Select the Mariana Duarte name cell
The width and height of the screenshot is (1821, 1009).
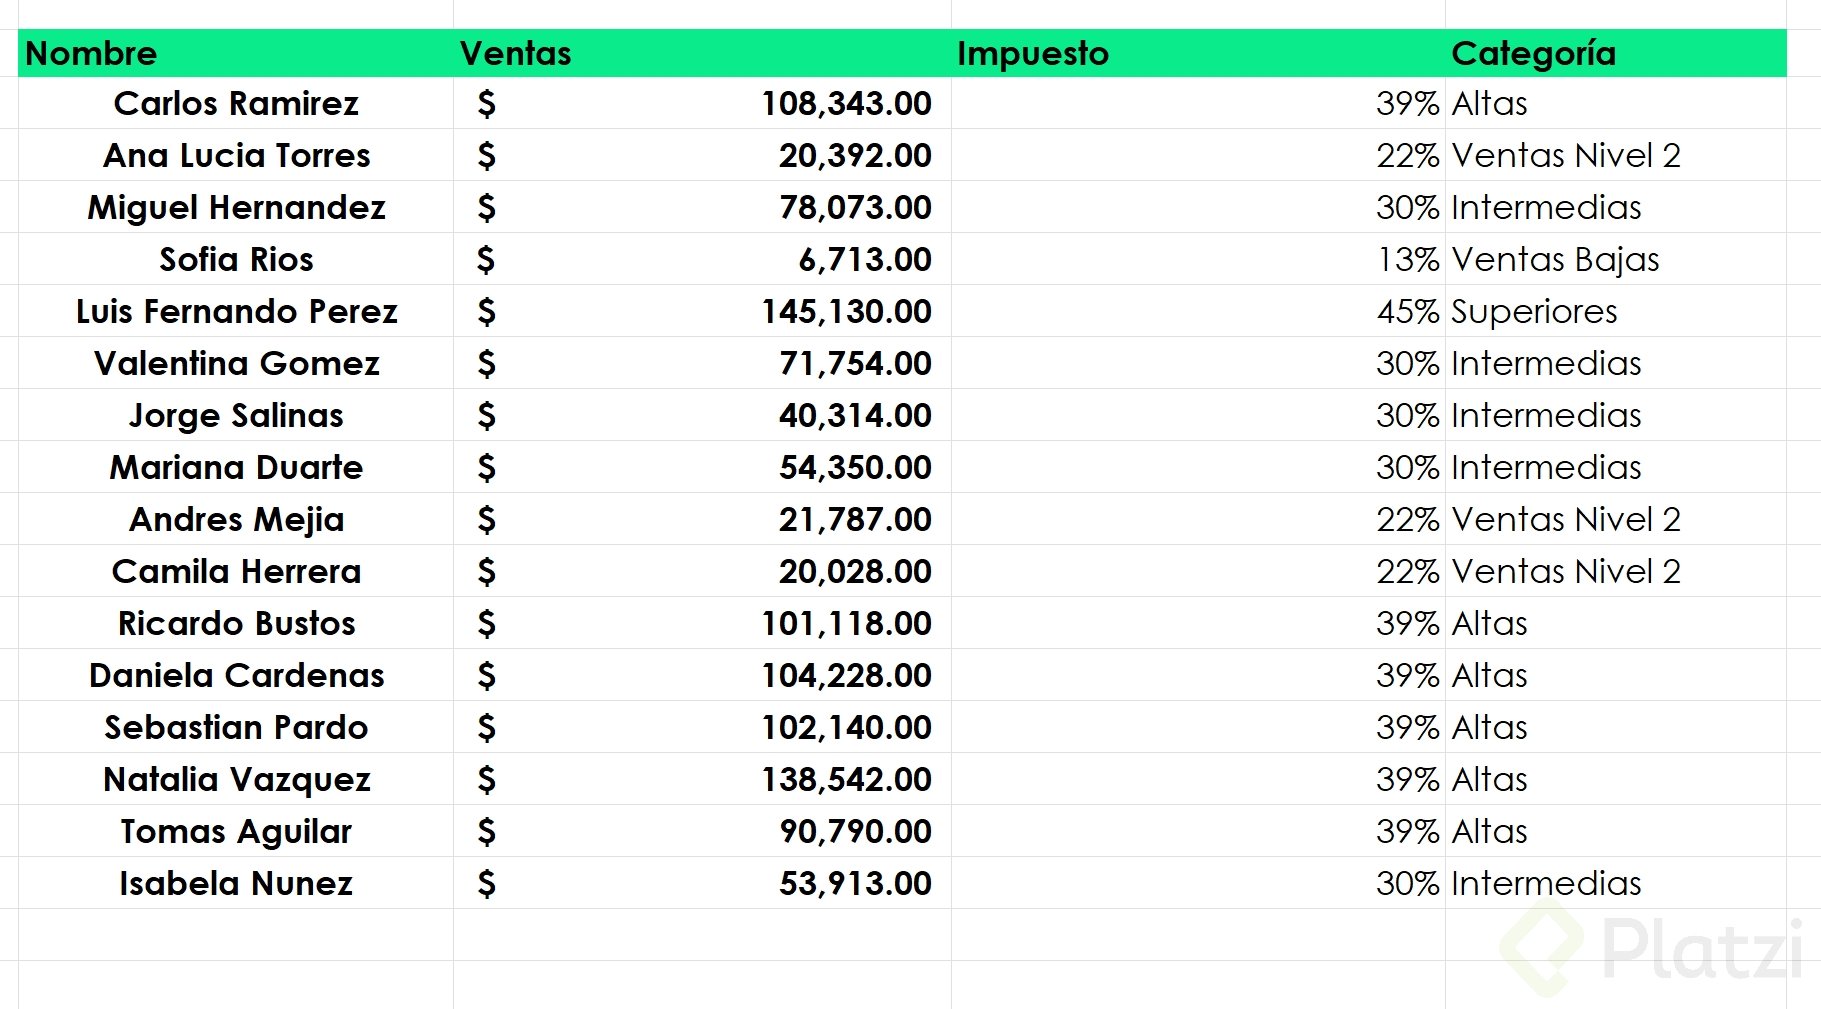[x=236, y=467]
